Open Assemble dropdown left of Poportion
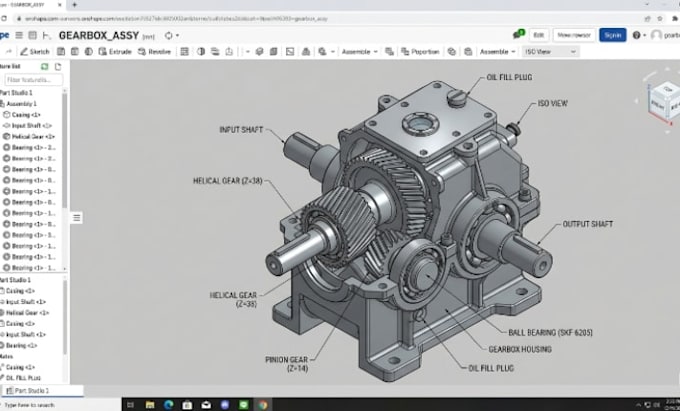 pos(360,52)
